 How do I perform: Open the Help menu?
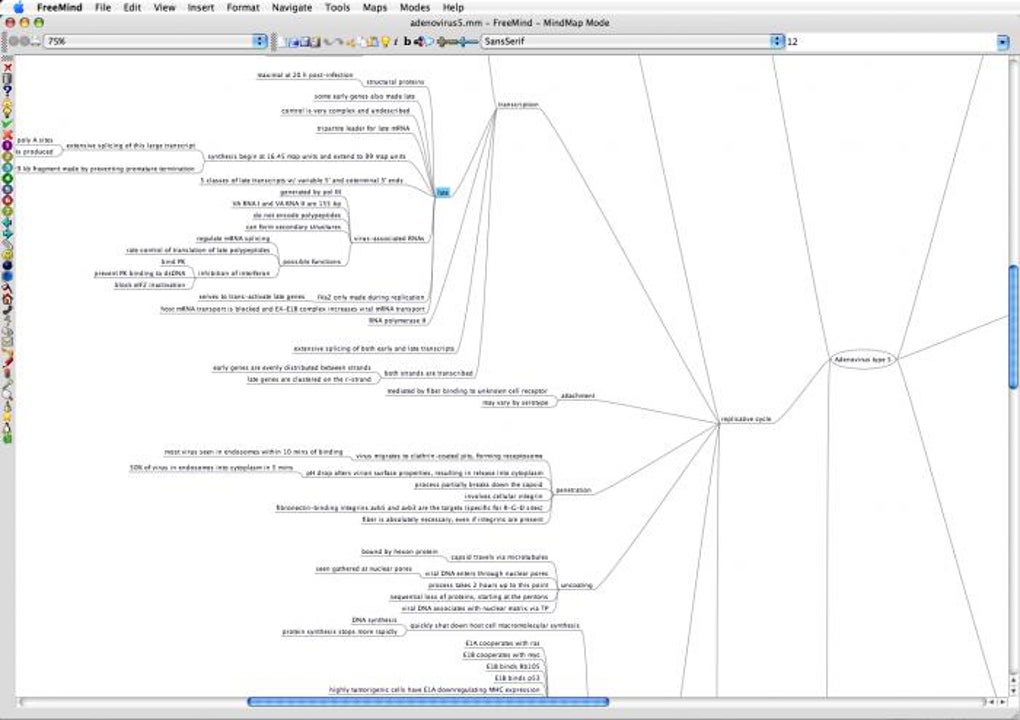[x=453, y=7]
